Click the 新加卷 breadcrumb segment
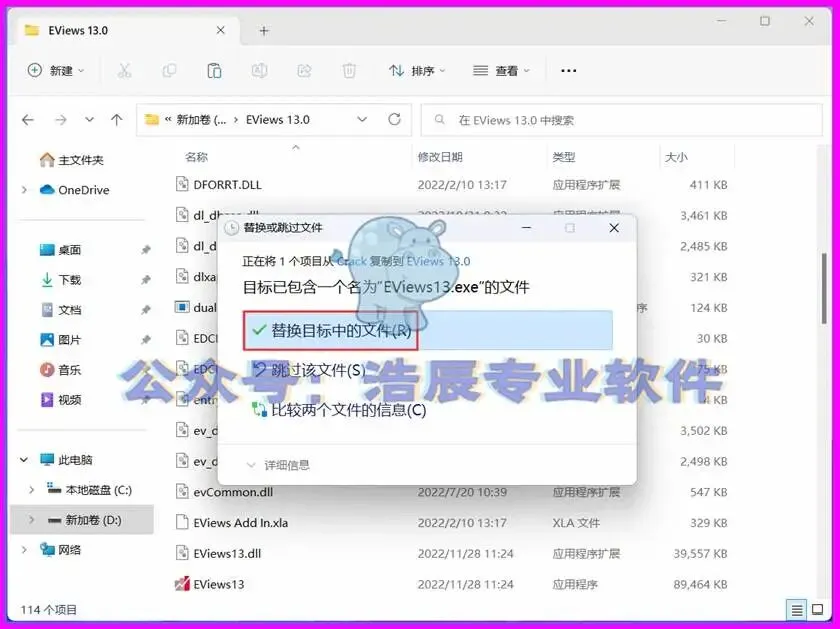840x629 pixels. click(x=201, y=119)
